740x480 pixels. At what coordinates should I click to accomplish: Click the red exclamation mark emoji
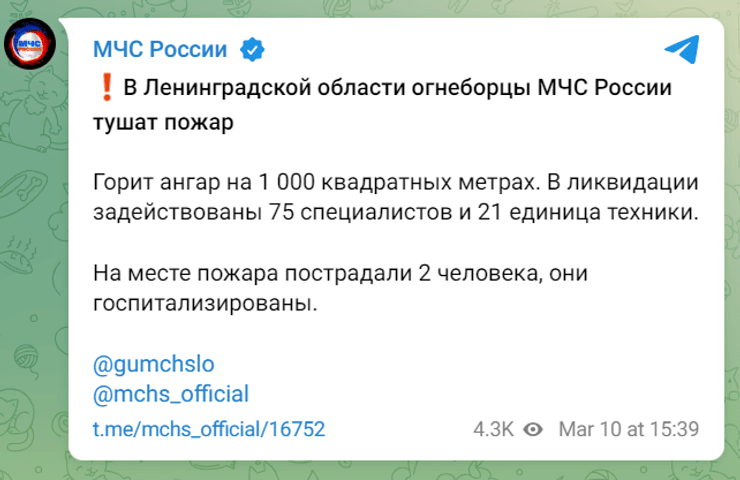click(x=105, y=89)
